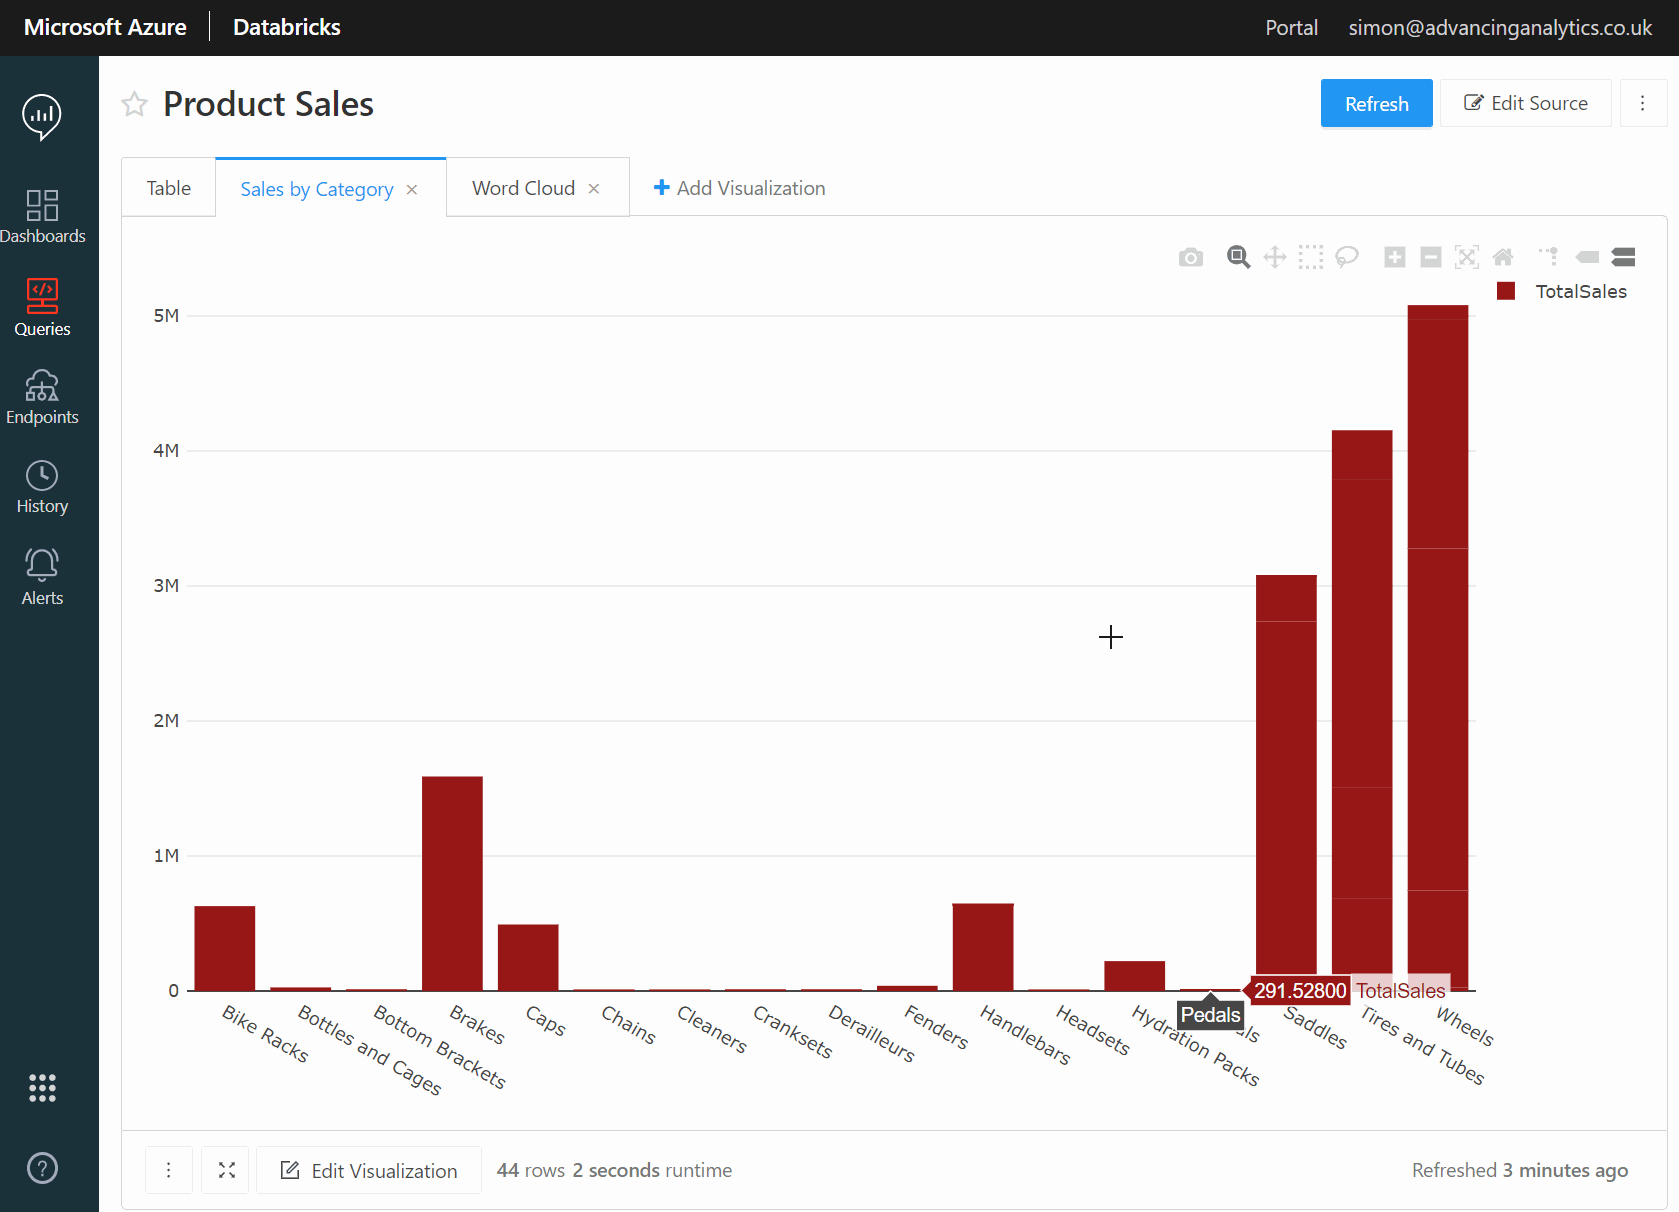Open the three-dot menu beside Edit Source
Viewport: 1679px width, 1212px height.
(1643, 103)
